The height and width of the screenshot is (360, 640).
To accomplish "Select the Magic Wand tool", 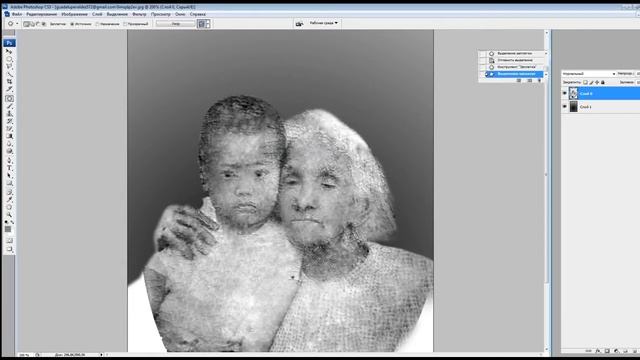I will (x=9, y=74).
